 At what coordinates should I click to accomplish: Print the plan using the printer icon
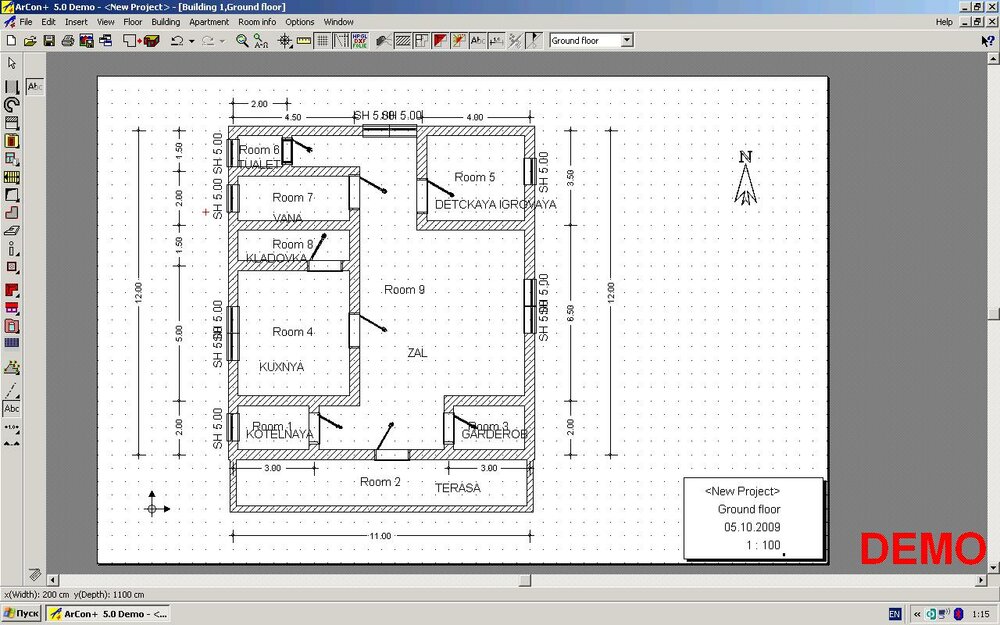click(68, 41)
